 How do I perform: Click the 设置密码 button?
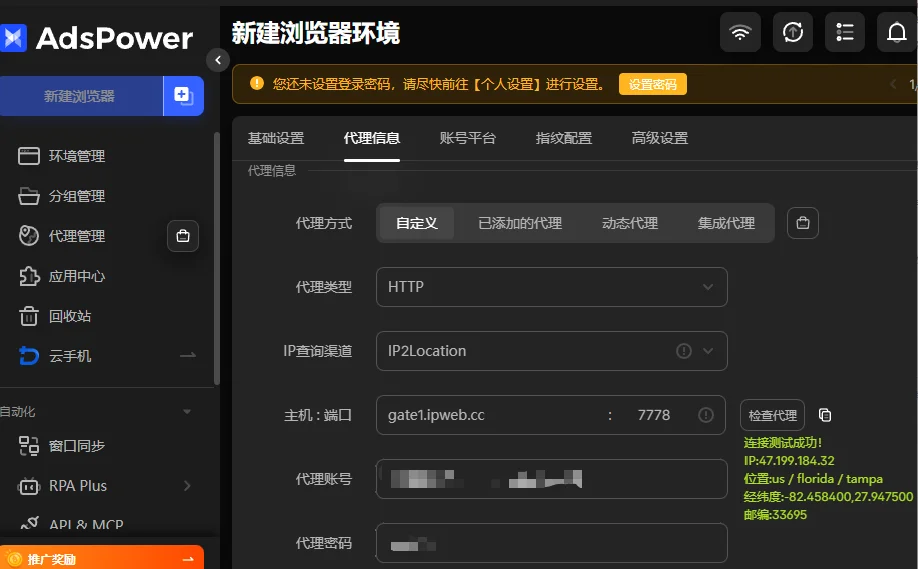653,84
